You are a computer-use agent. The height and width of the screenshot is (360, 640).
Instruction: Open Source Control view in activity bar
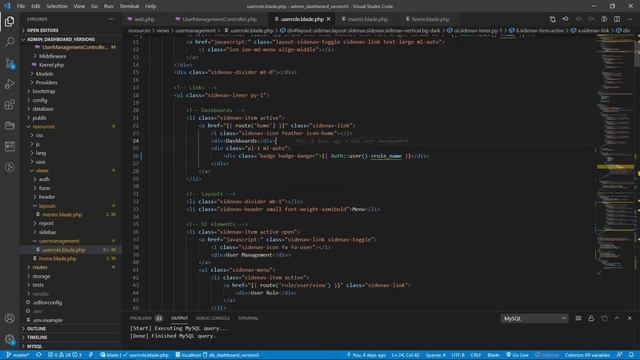(10, 63)
